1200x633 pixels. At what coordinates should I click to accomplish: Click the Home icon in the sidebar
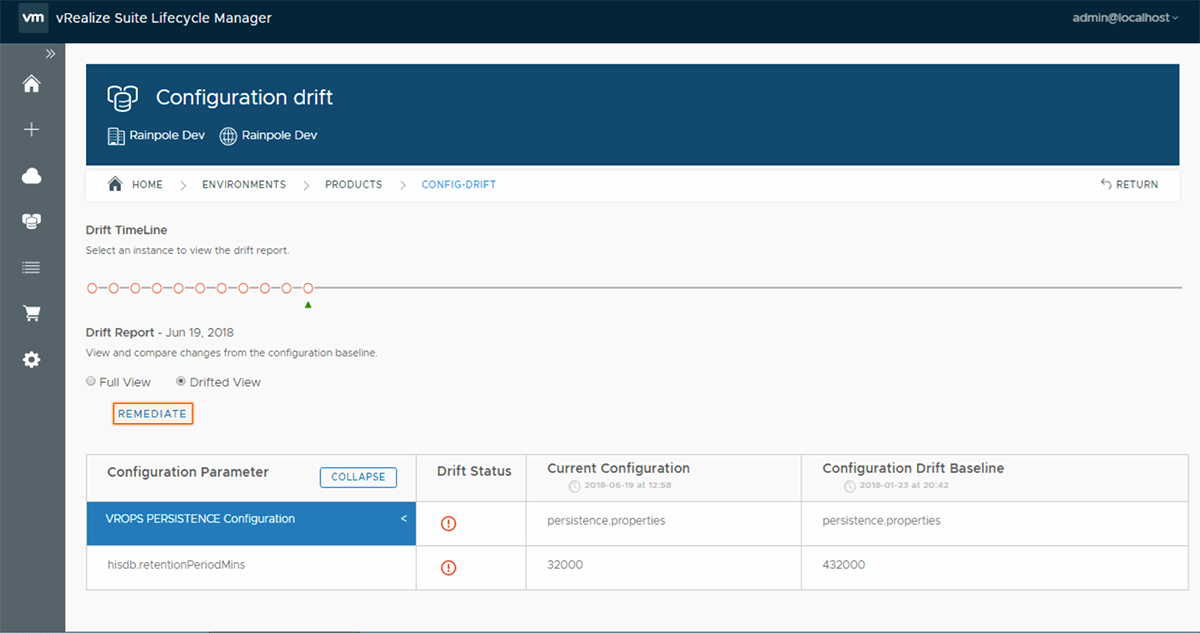31,85
